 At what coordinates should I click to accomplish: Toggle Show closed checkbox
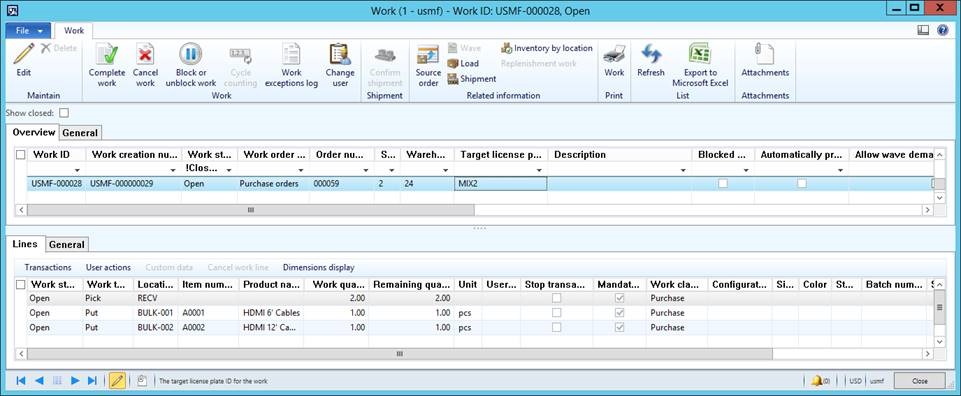point(64,113)
